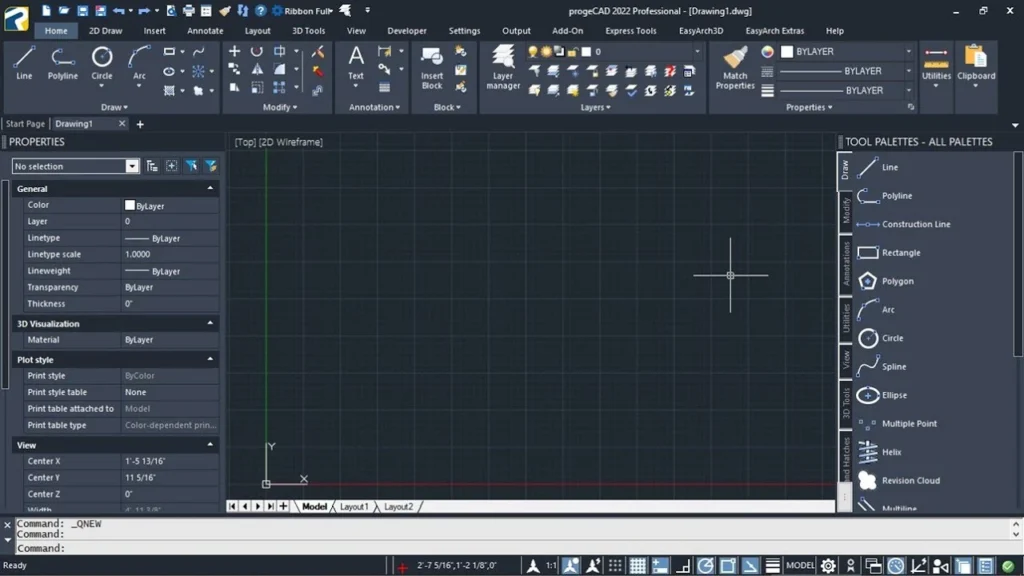The height and width of the screenshot is (576, 1024).
Task: Collapse the Plot style section
Action: click(210, 359)
